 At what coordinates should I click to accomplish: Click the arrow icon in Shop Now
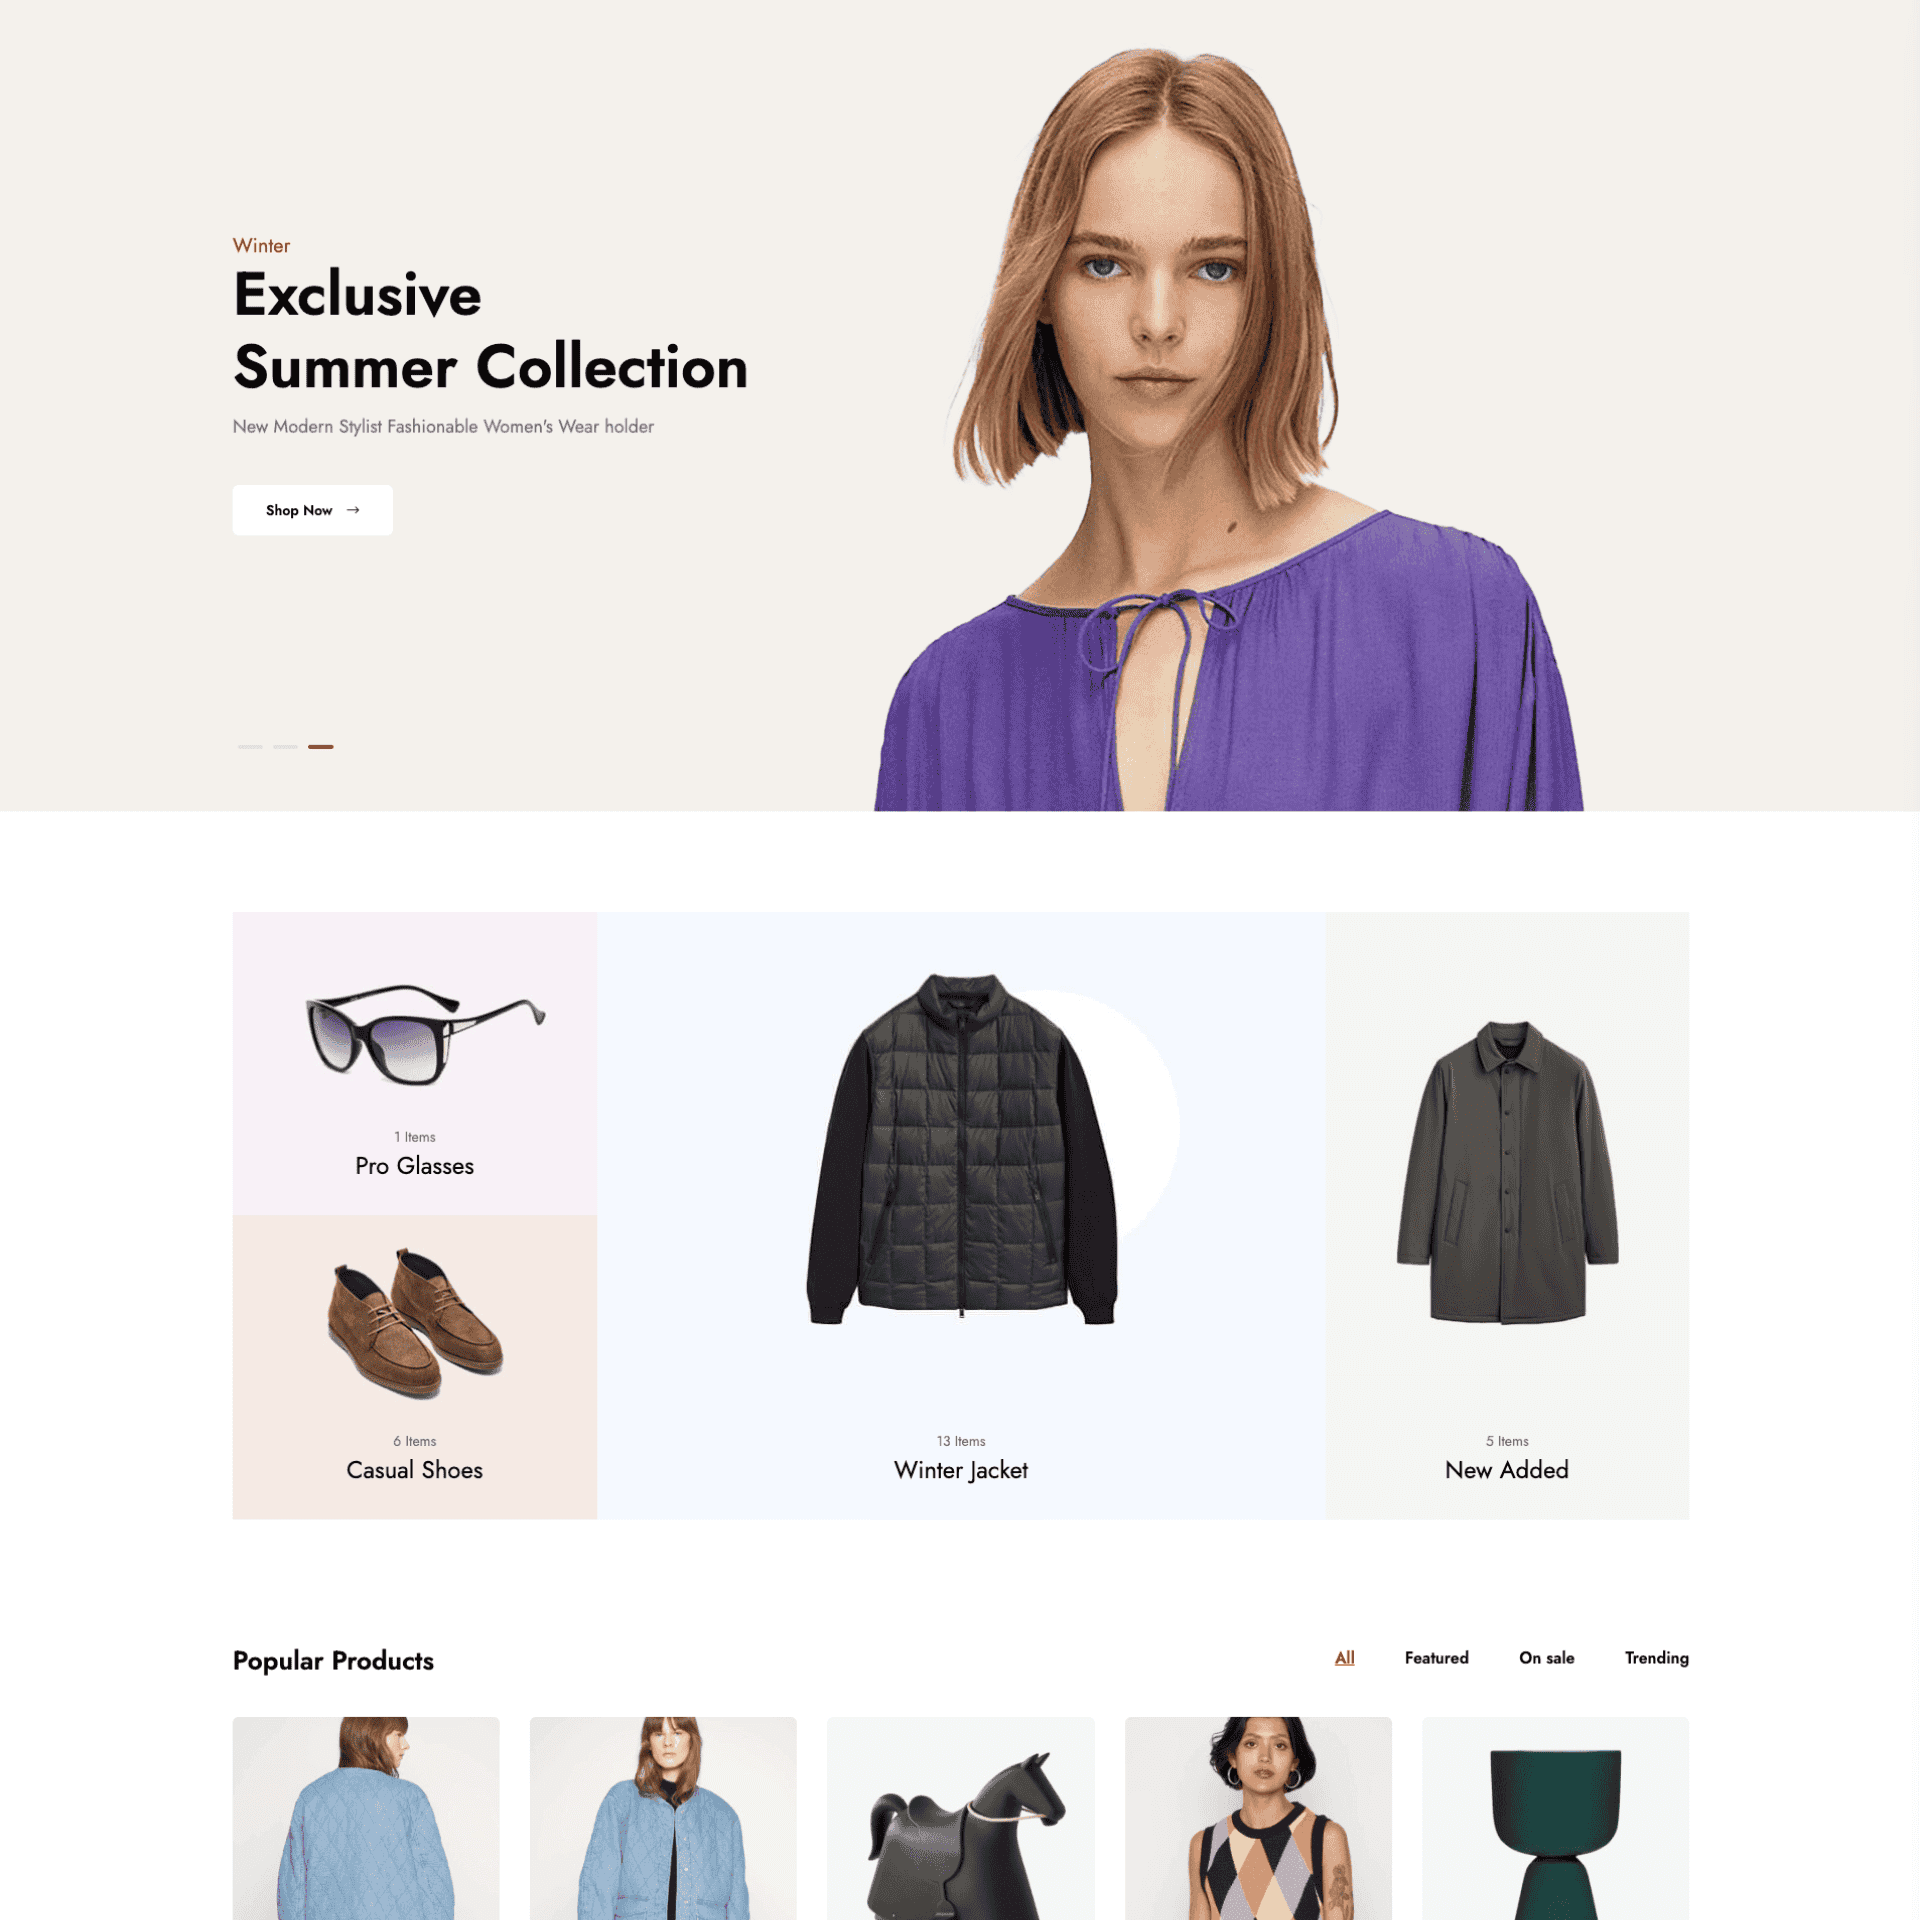[353, 510]
